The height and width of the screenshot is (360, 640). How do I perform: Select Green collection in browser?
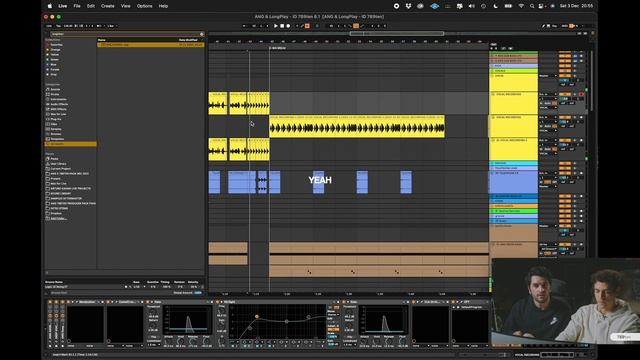(54, 60)
